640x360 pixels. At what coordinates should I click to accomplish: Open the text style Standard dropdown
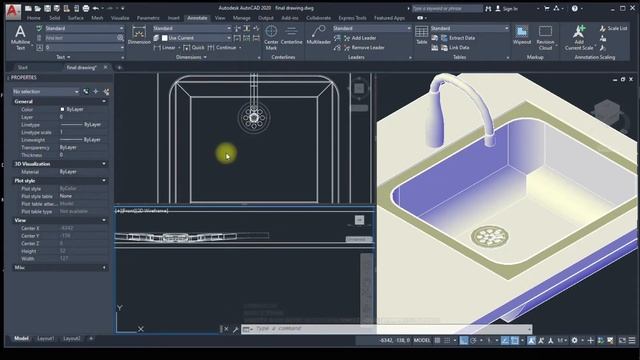84,28
